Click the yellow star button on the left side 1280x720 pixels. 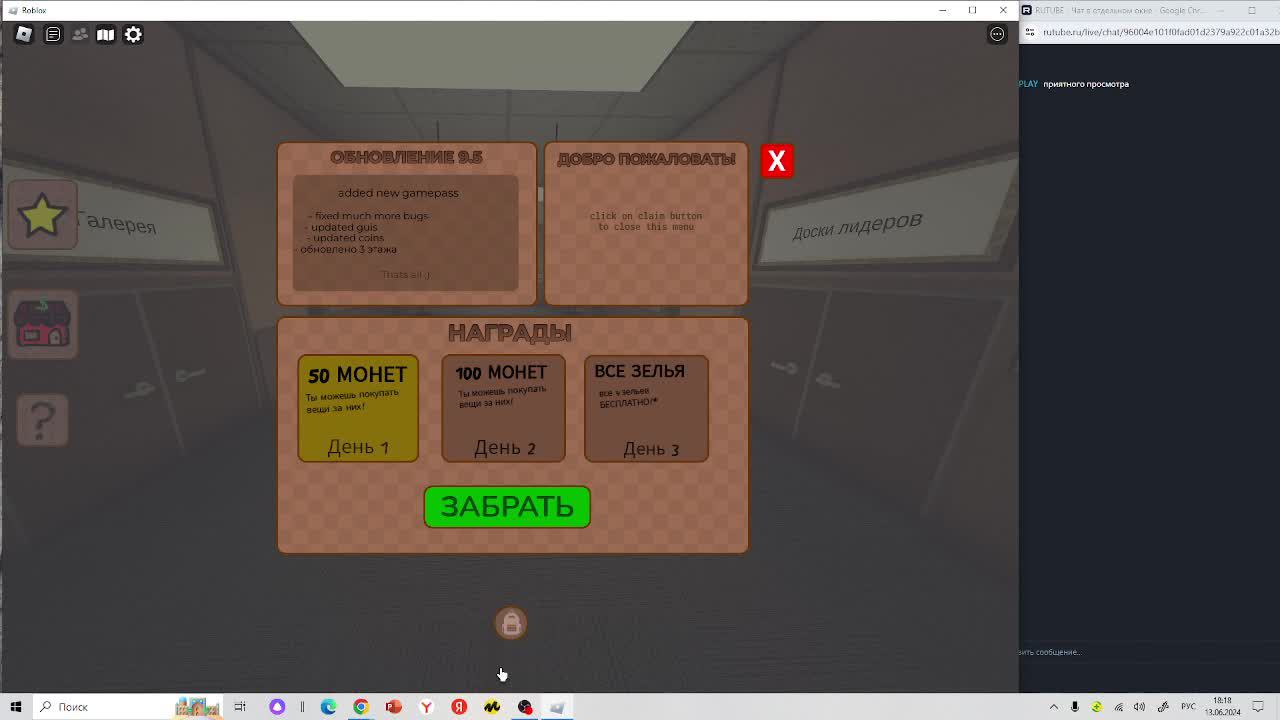tap(42, 215)
